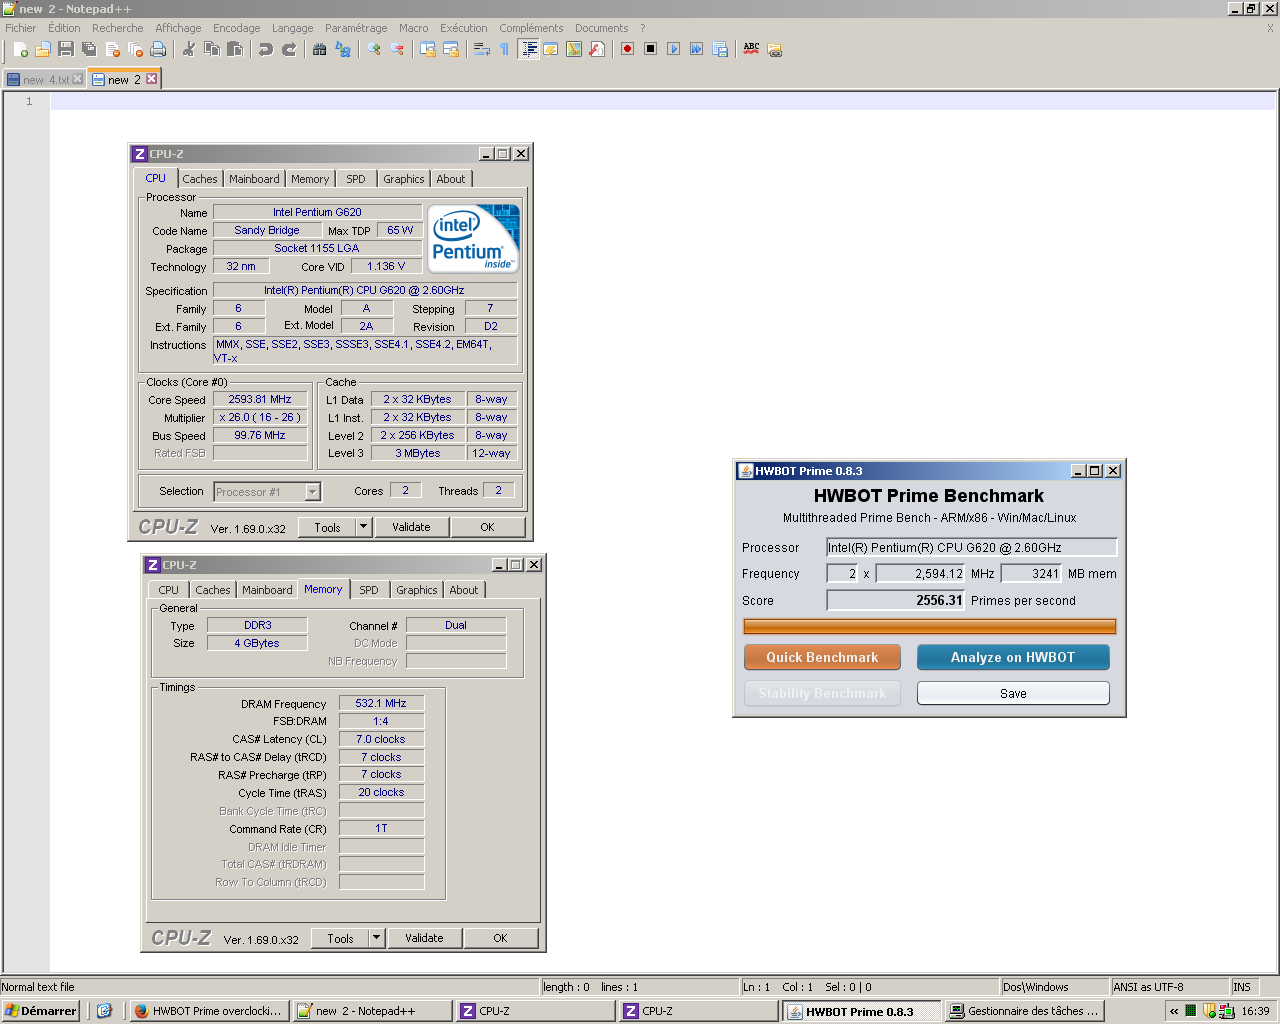Click the DRAM Frequency value 532.1 MHz
Image resolution: width=1280 pixels, height=1024 pixels.
pos(381,703)
